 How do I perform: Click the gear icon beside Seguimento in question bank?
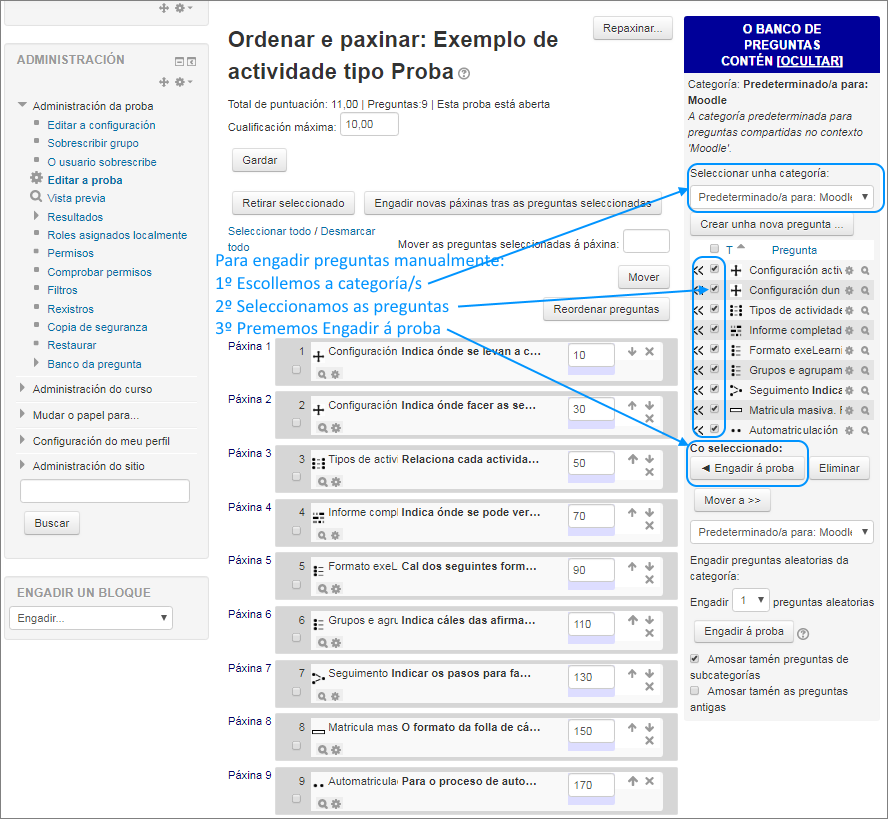(849, 388)
